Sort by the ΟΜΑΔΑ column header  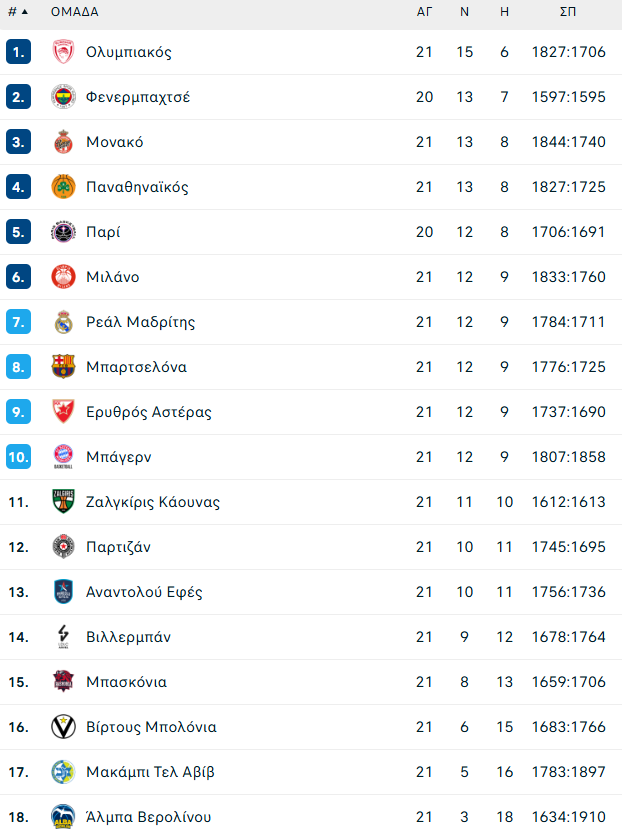(x=75, y=12)
